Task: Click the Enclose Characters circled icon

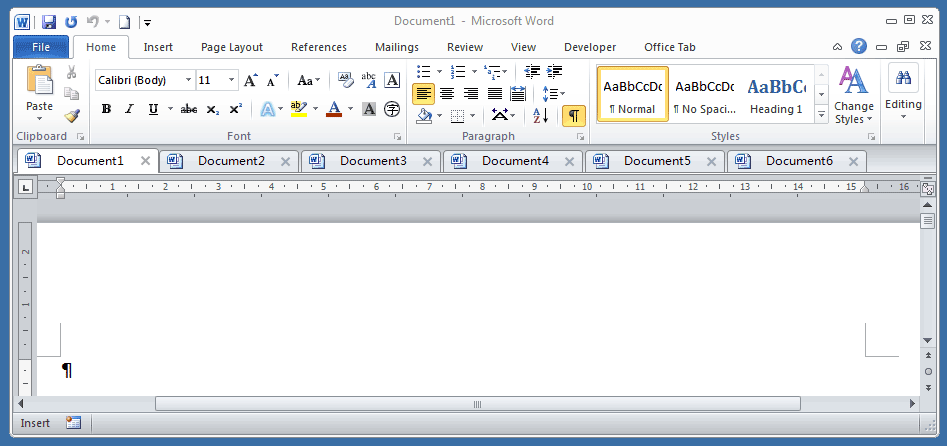Action: pos(392,109)
